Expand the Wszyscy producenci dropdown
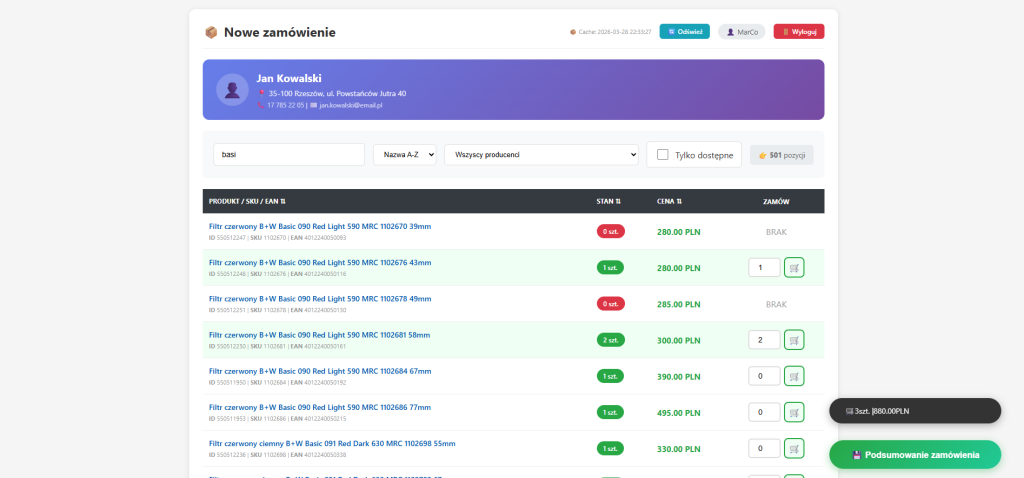1024x478 pixels. [x=541, y=154]
